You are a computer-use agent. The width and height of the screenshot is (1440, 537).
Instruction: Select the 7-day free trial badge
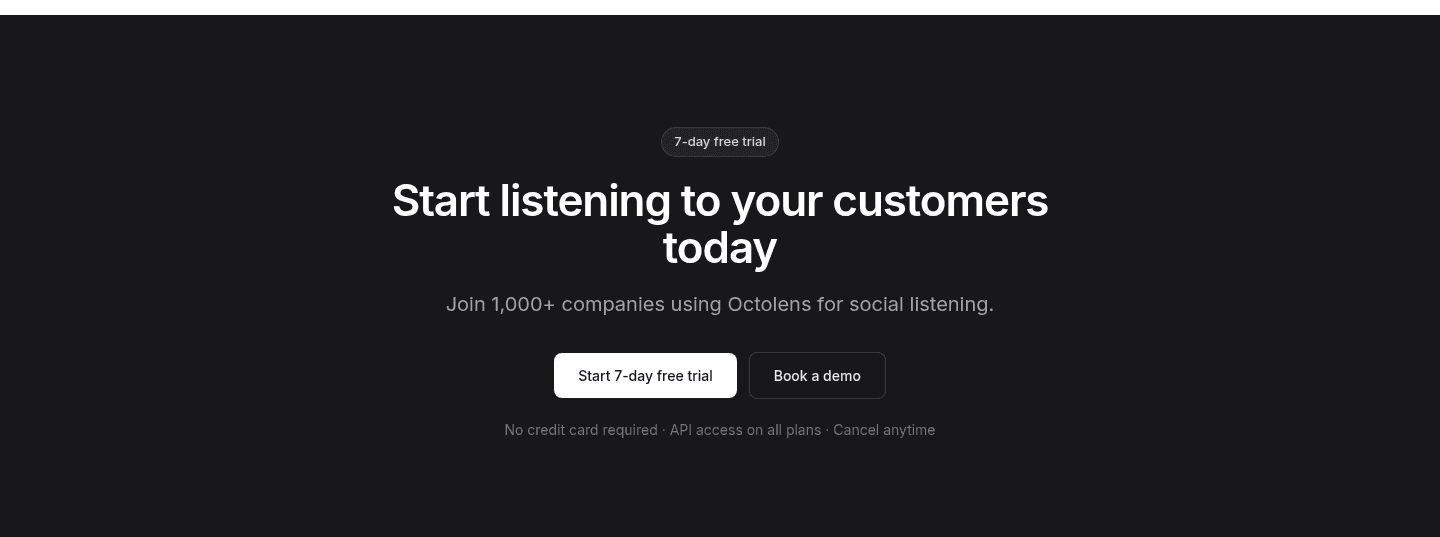[x=720, y=142]
